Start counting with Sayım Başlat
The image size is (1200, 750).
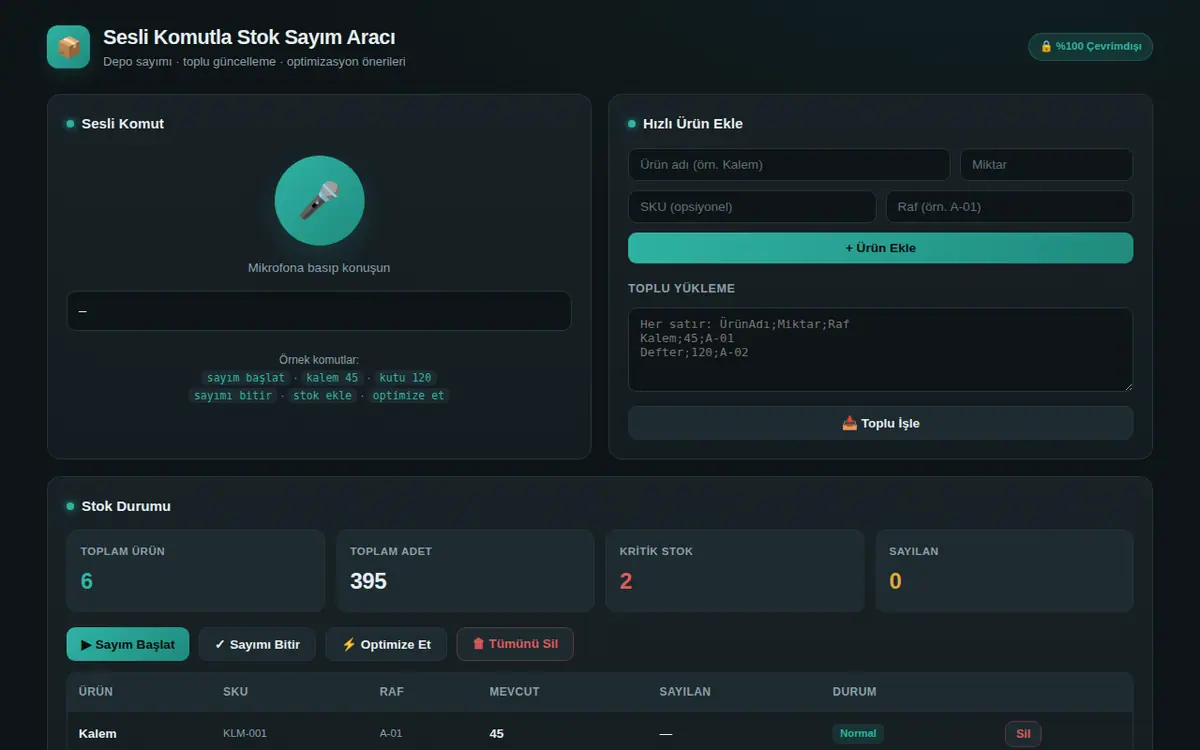coord(128,644)
